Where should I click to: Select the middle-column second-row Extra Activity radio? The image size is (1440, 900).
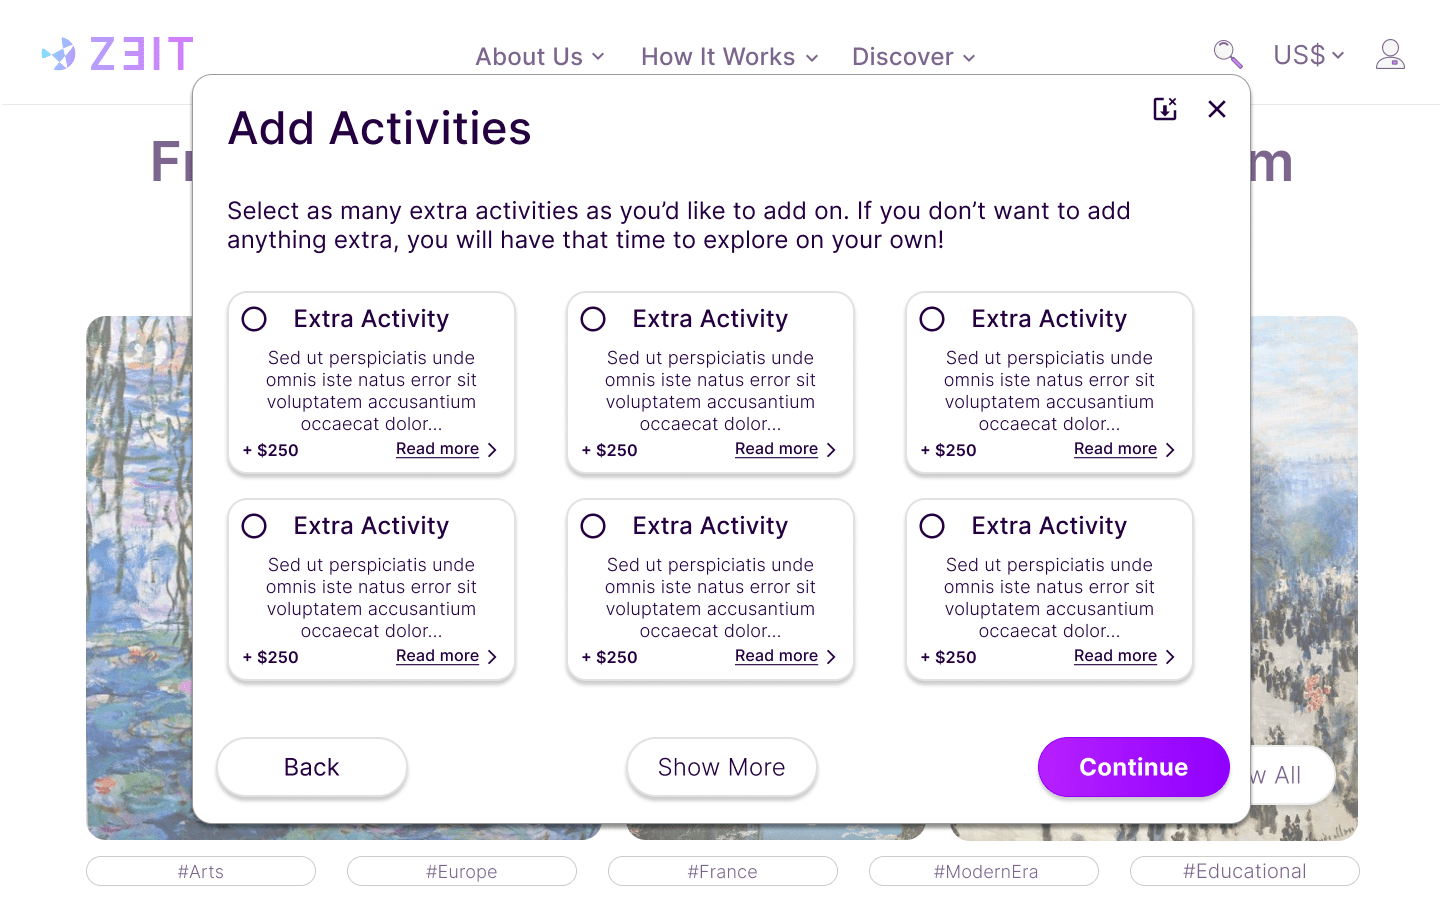tap(593, 525)
